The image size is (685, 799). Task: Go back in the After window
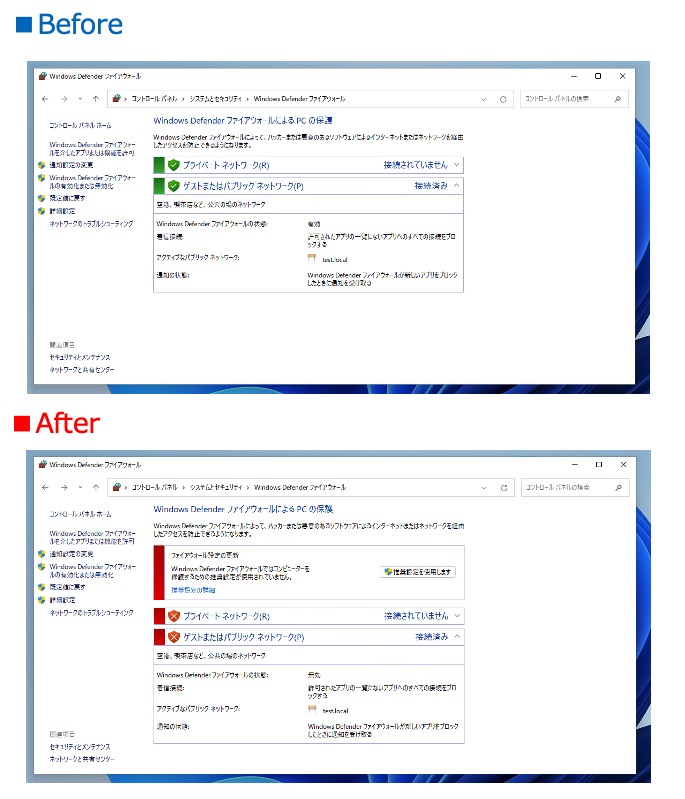coord(45,488)
